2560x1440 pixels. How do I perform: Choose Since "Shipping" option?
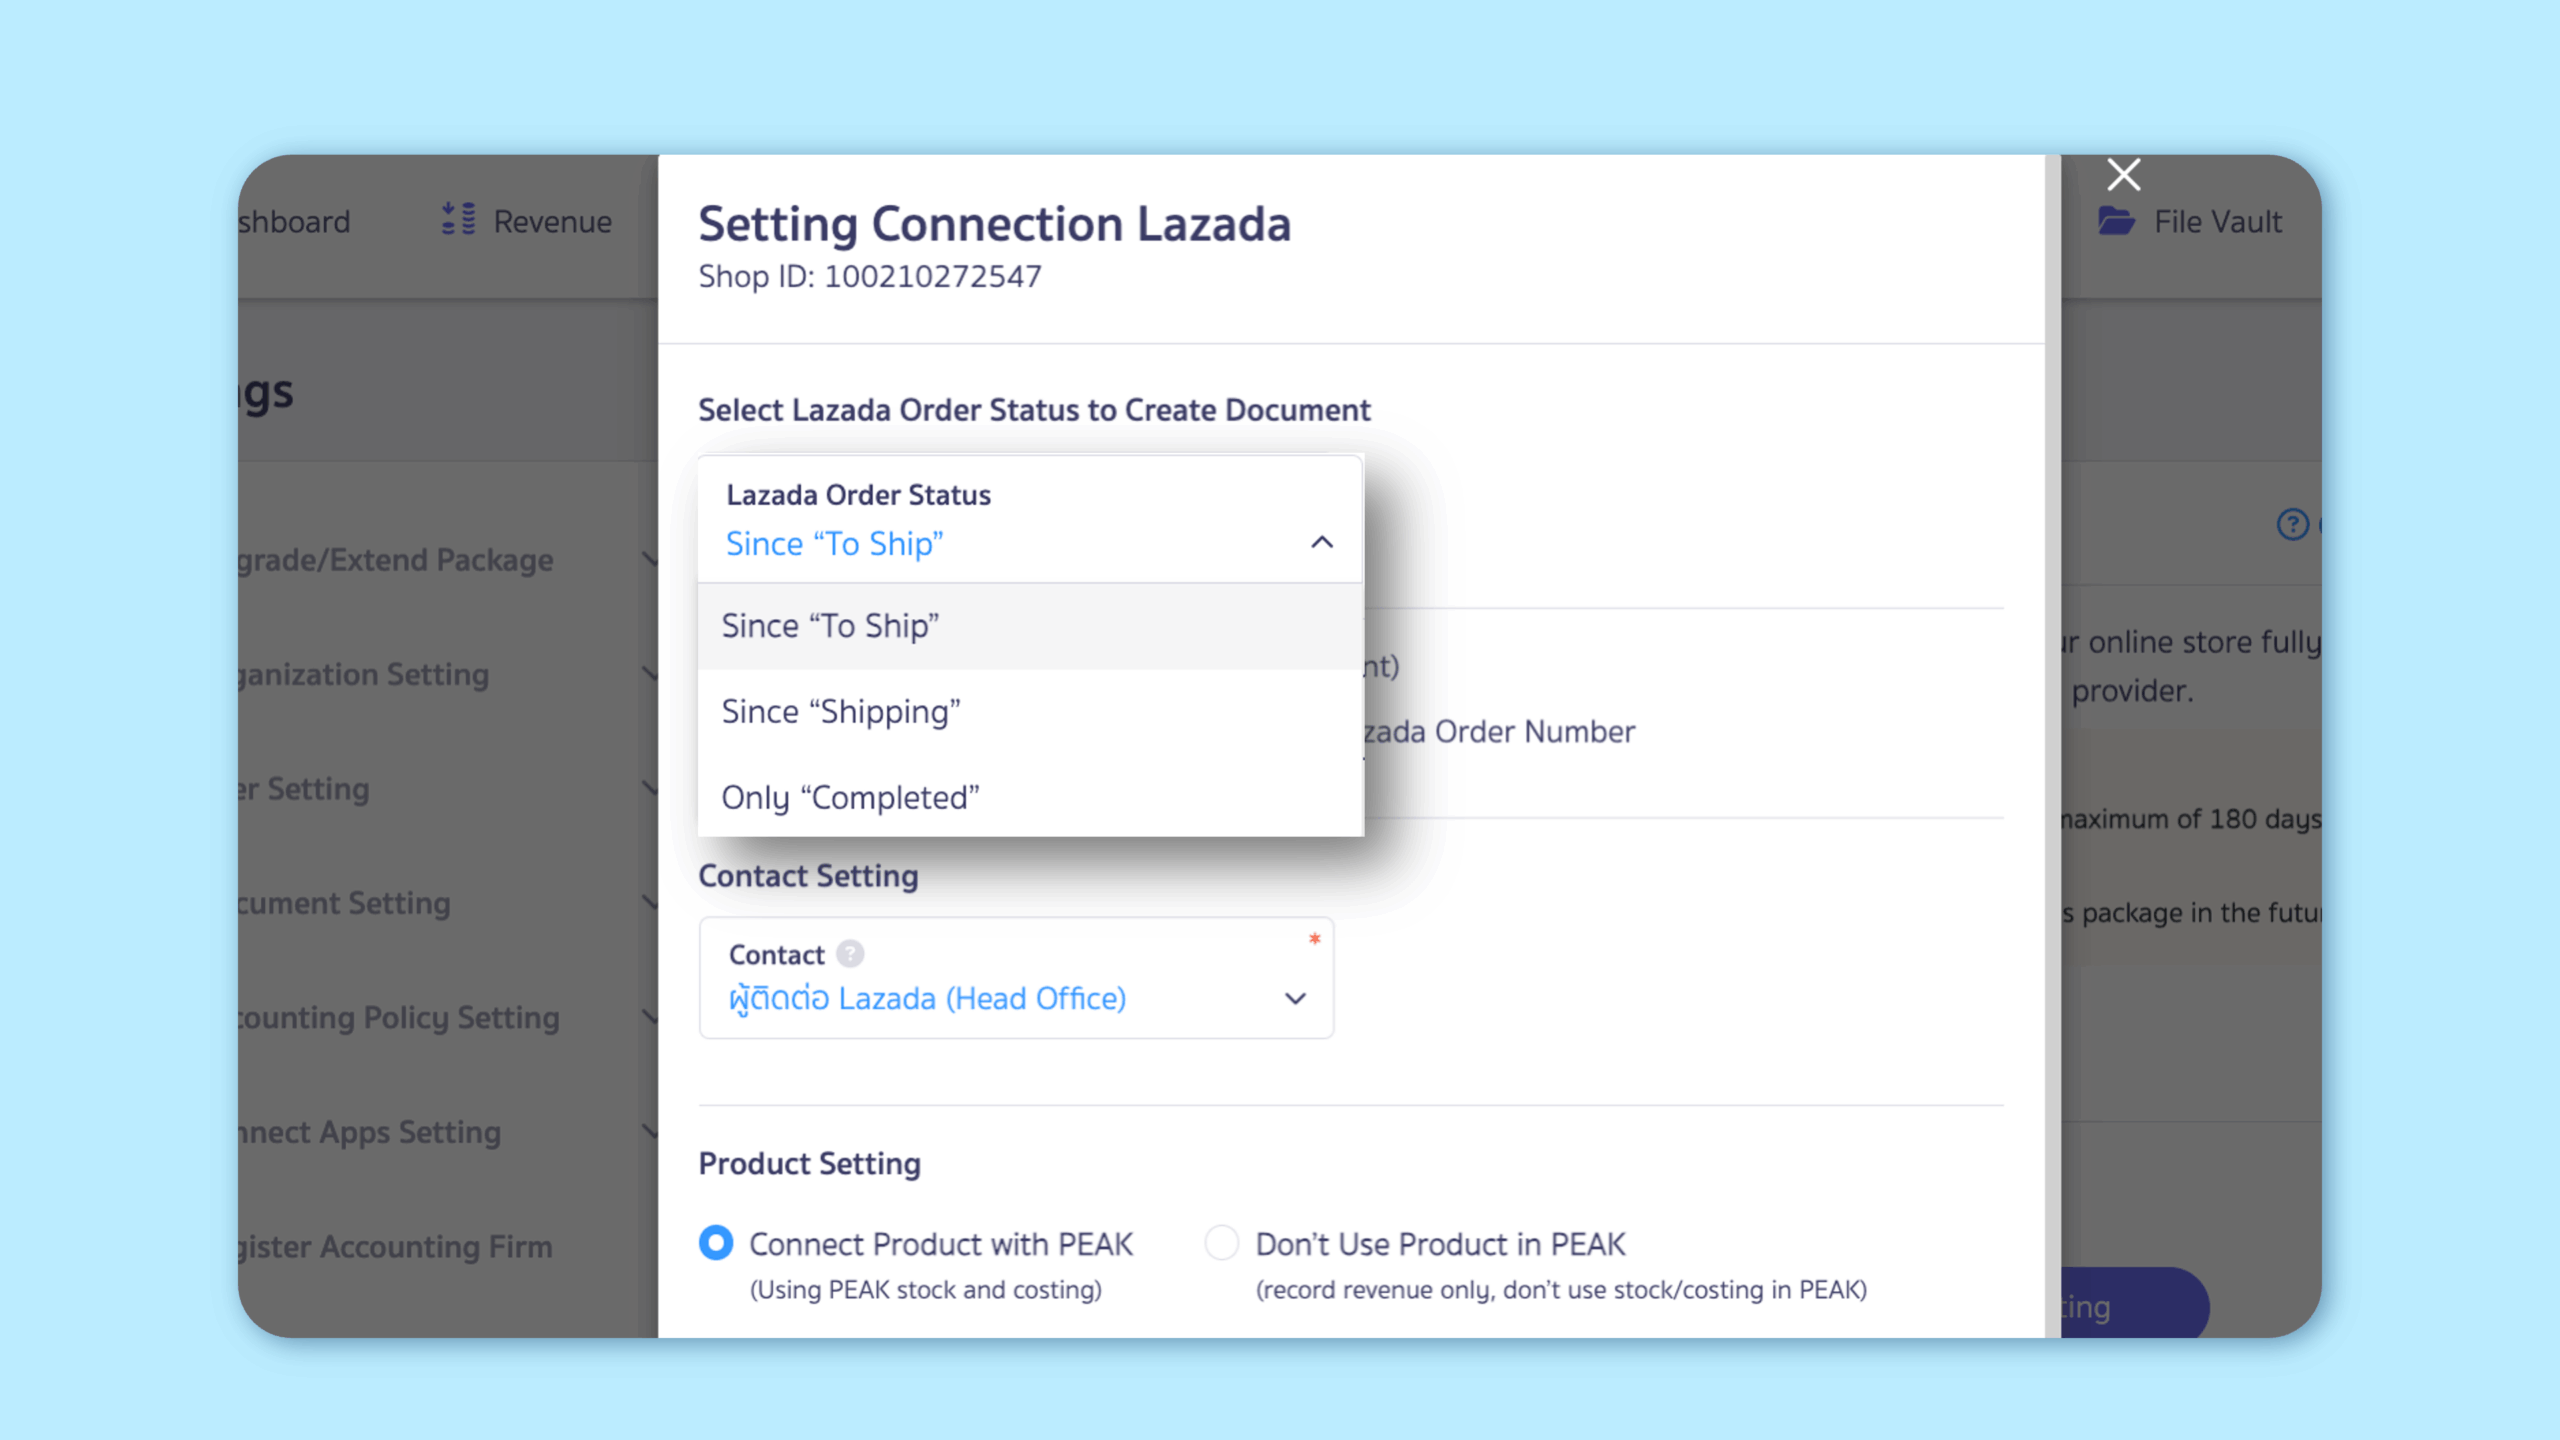(x=841, y=712)
